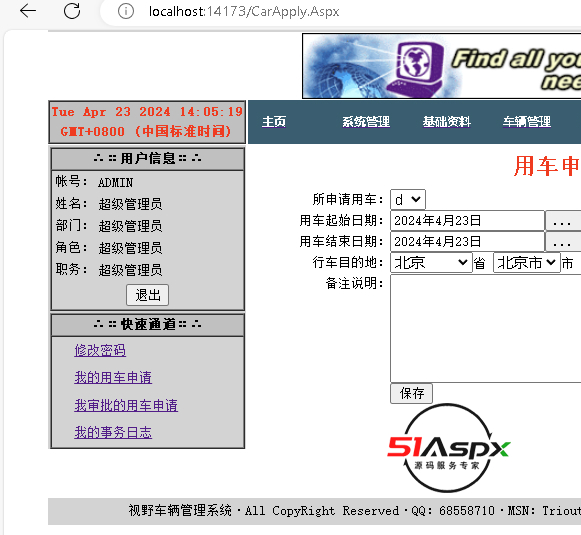Open the 我审批的用车申请 link
The height and width of the screenshot is (535, 581).
pos(126,405)
